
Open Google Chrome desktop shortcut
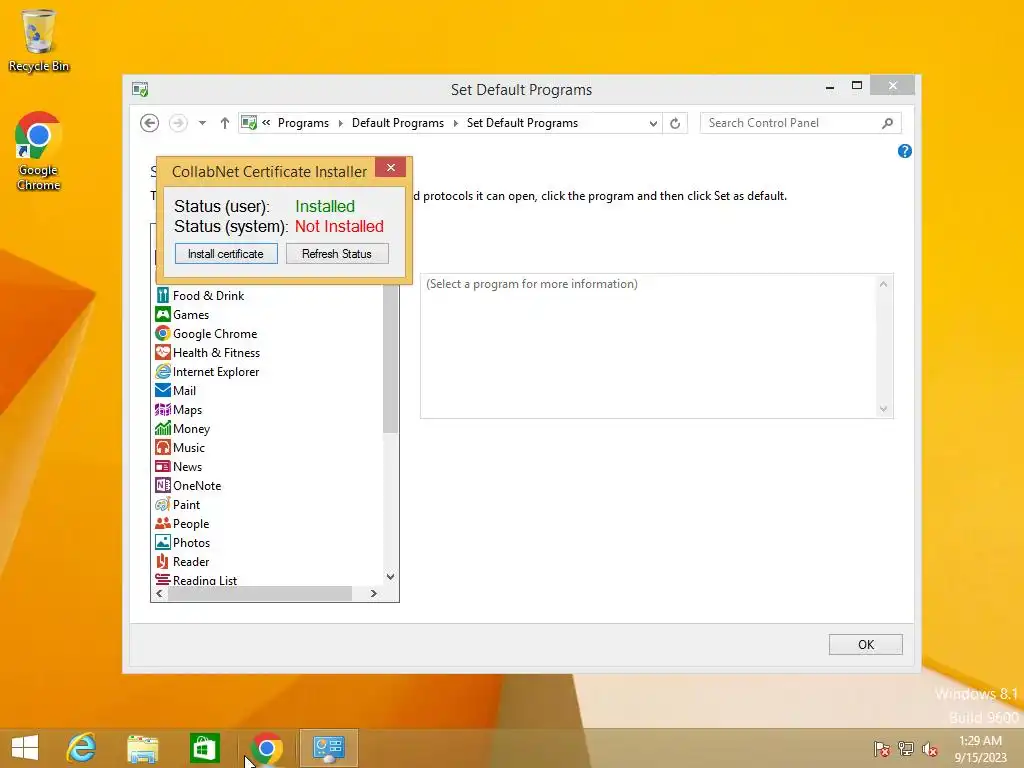39,150
